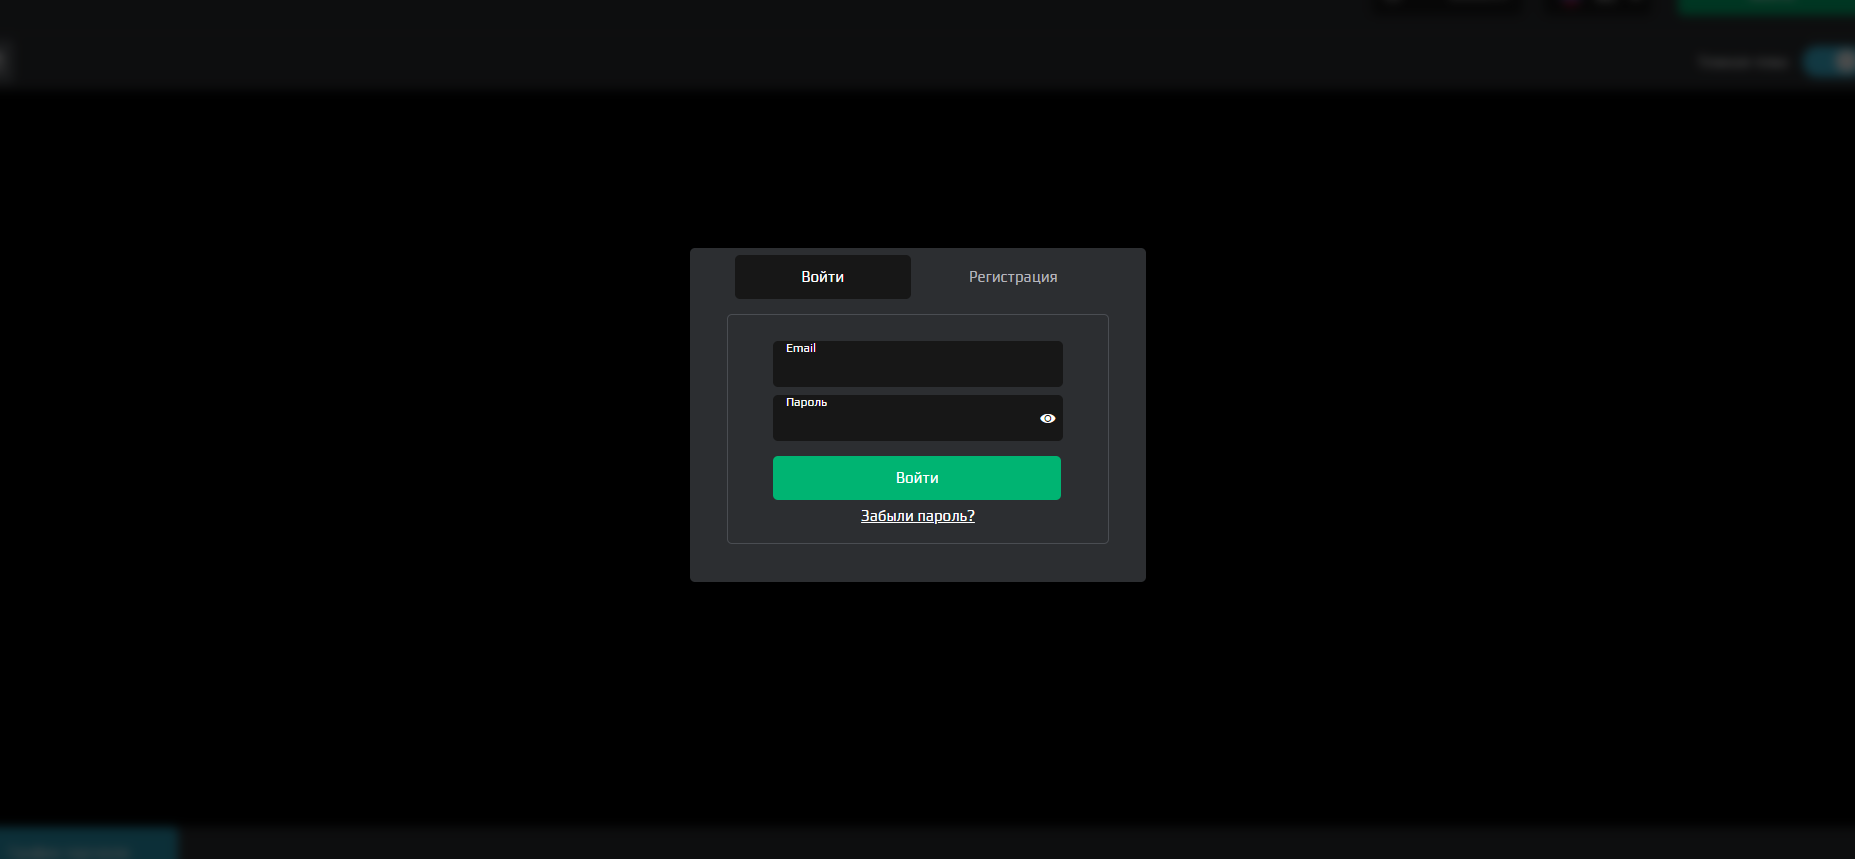Click the blurred label beside the header switch
The width and height of the screenshot is (1855, 859).
(1743, 62)
